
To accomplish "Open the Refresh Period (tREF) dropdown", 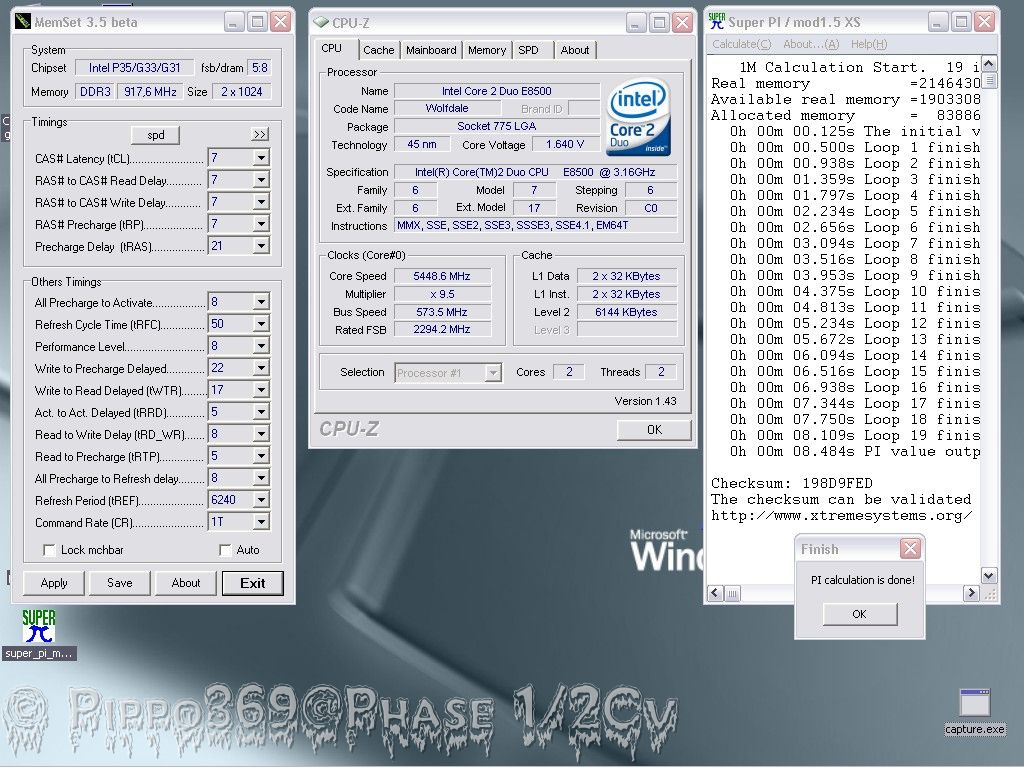I will click(261, 500).
